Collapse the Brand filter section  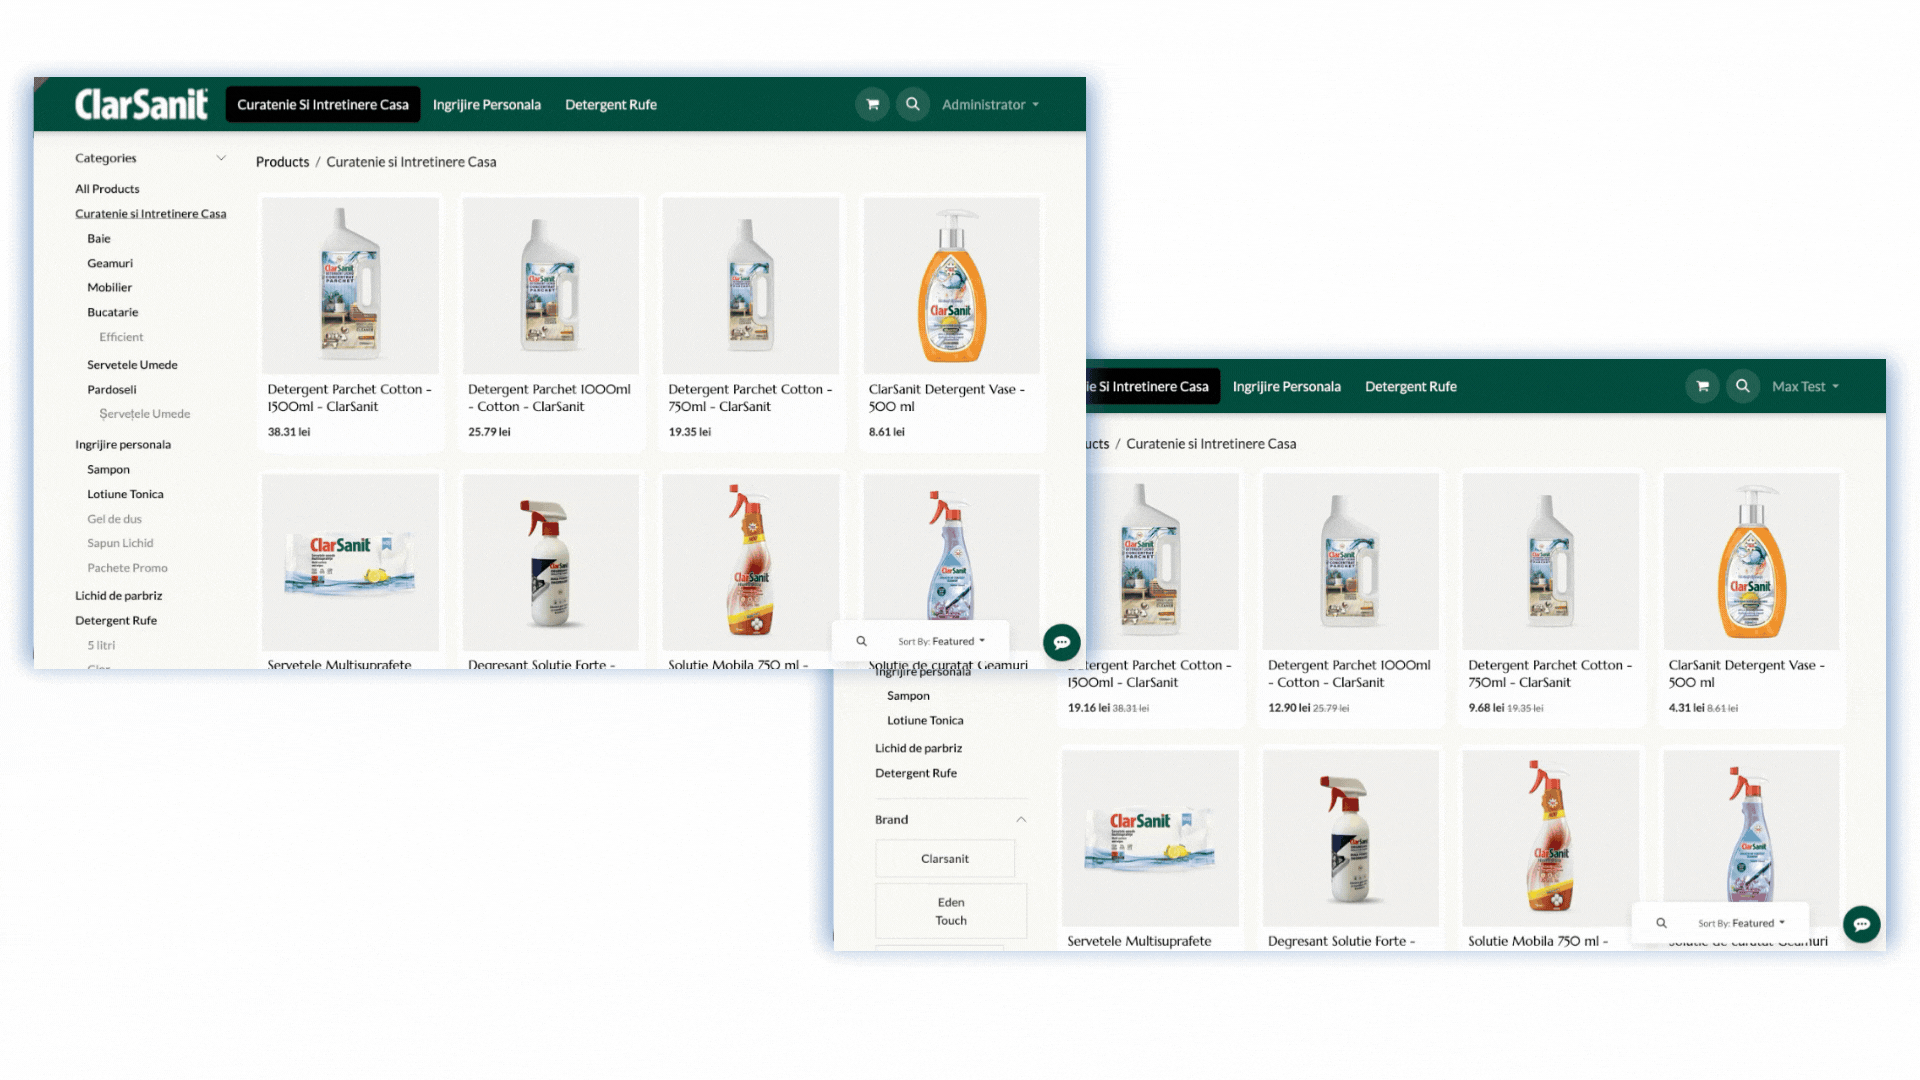click(1021, 819)
